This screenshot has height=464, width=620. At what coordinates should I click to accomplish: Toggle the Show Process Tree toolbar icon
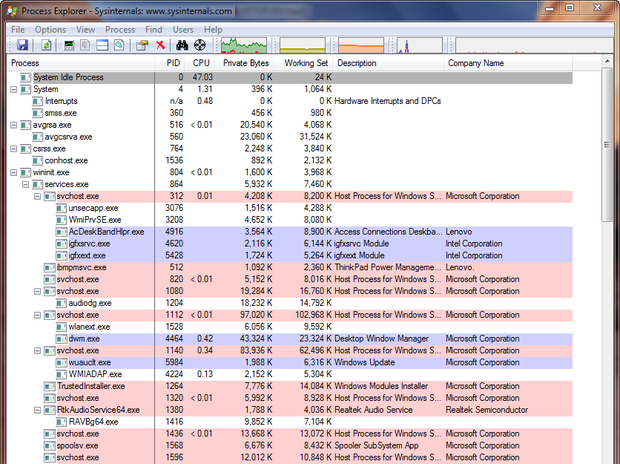[85, 45]
